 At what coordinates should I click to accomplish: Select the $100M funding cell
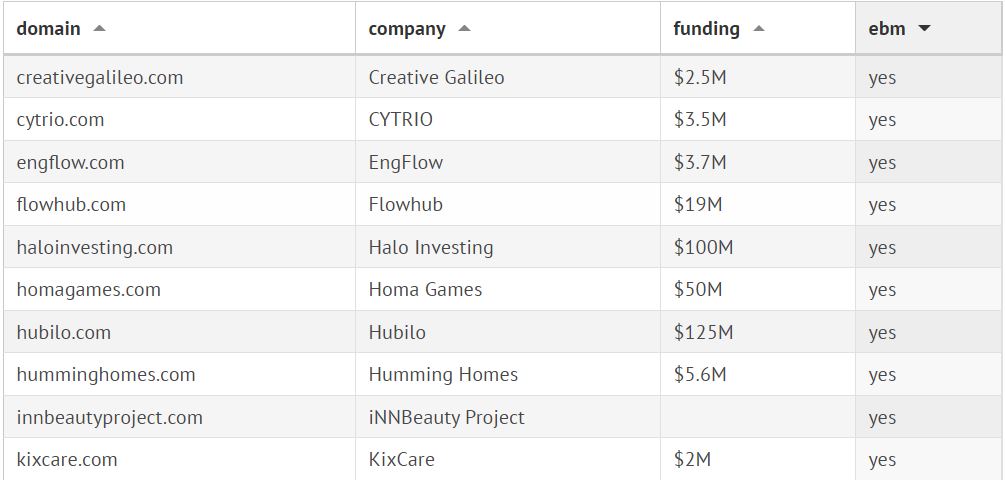click(x=703, y=247)
